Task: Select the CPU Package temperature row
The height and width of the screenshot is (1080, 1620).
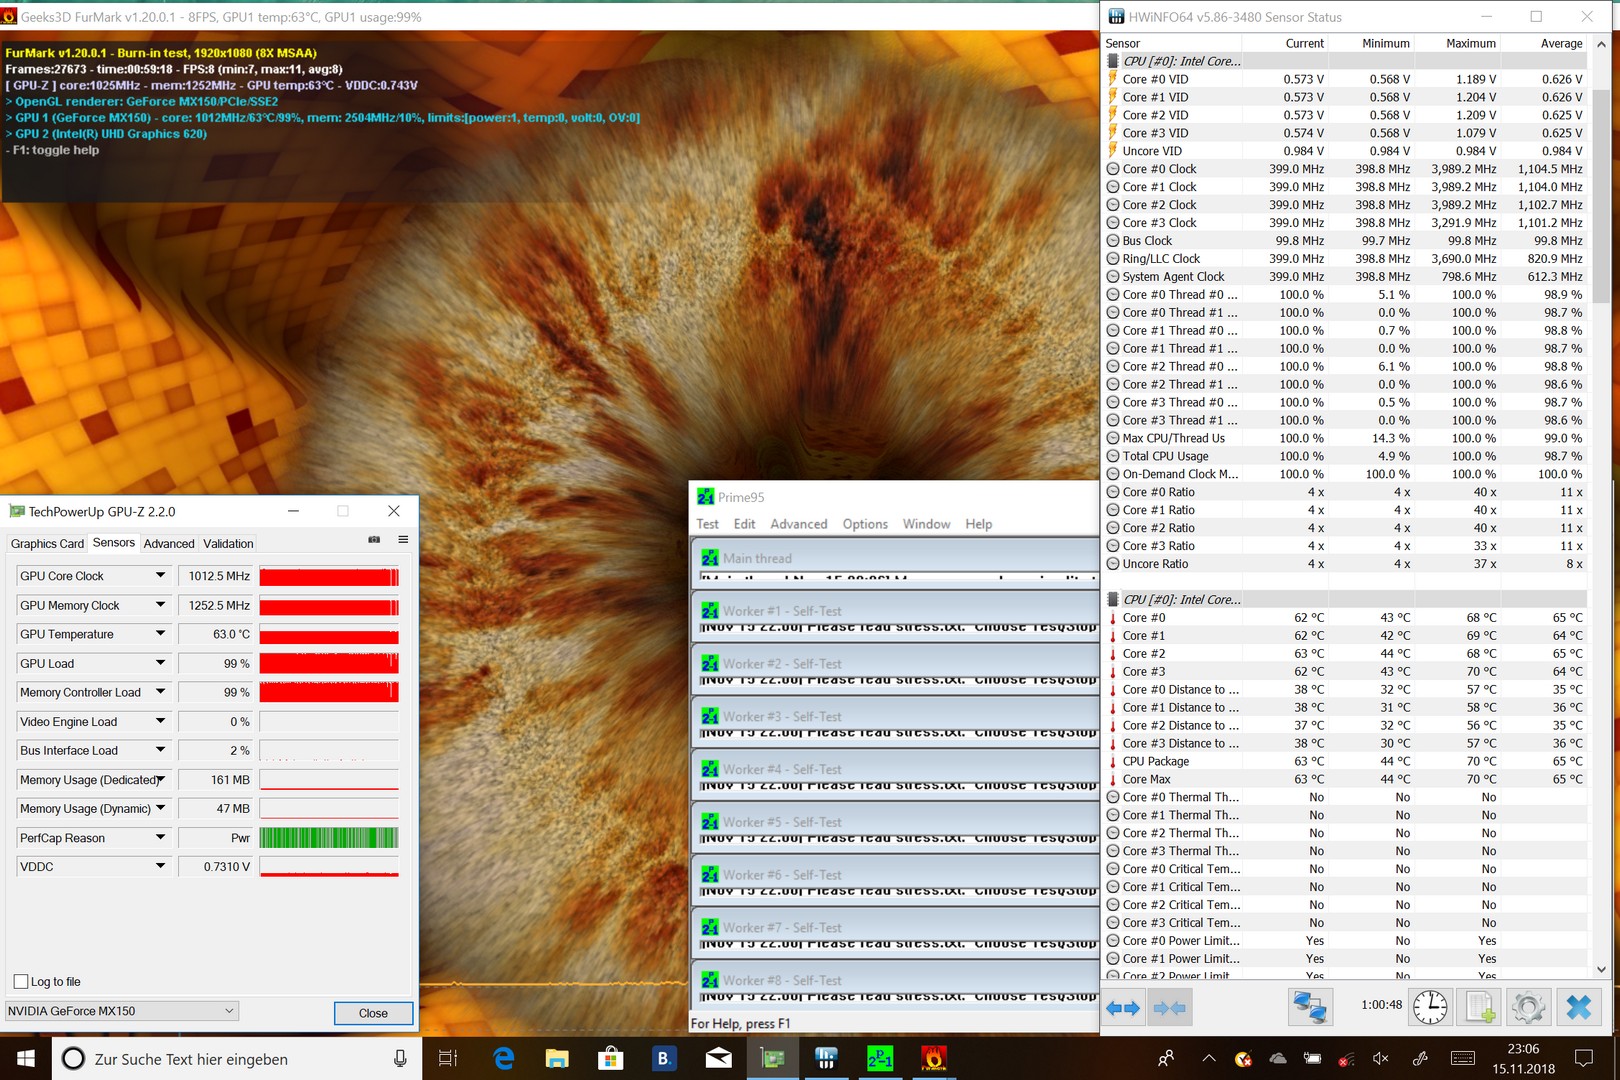Action: [x=1346, y=761]
